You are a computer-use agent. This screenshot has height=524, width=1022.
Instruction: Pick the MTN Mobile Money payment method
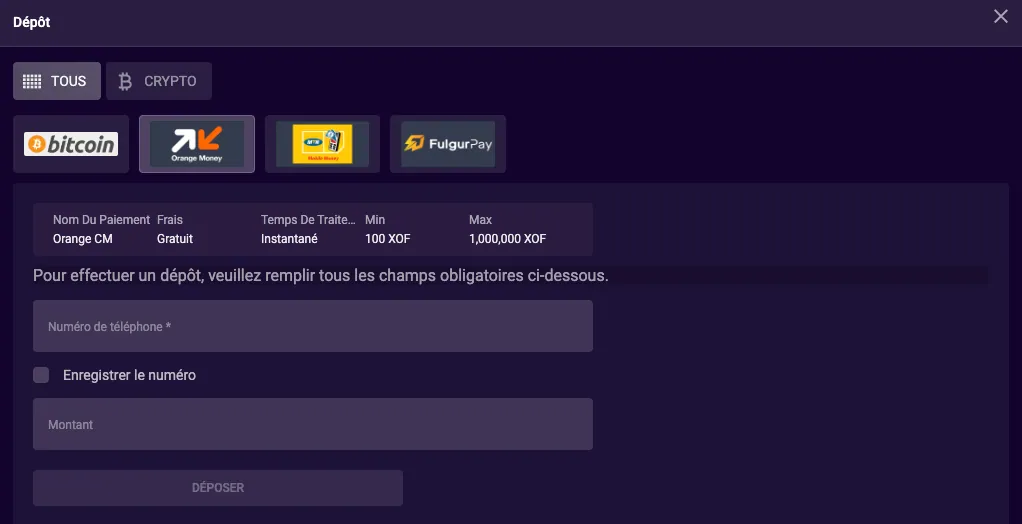tap(323, 144)
